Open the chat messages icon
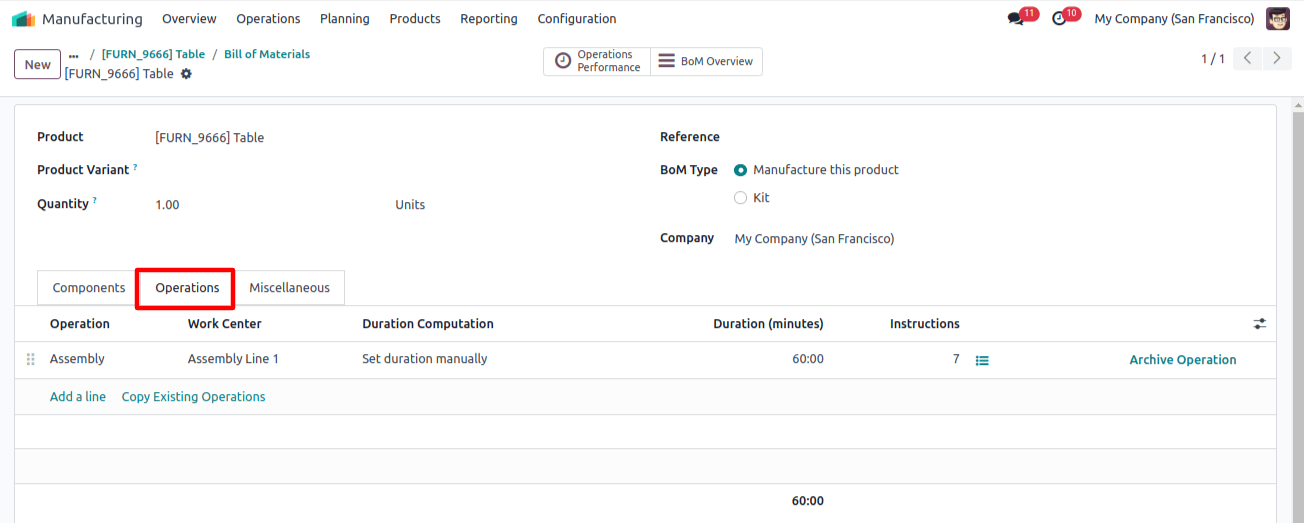 coord(1016,19)
